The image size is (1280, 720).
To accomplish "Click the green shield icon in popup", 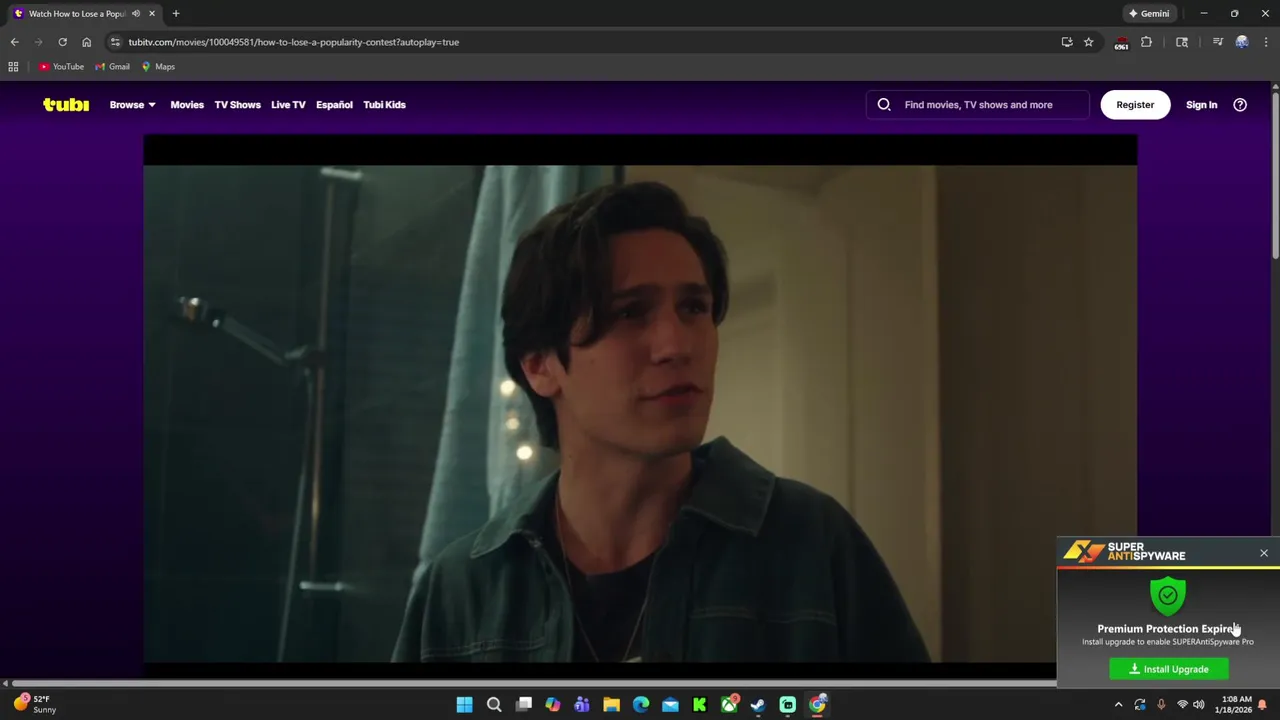I will pyautogui.click(x=1168, y=596).
